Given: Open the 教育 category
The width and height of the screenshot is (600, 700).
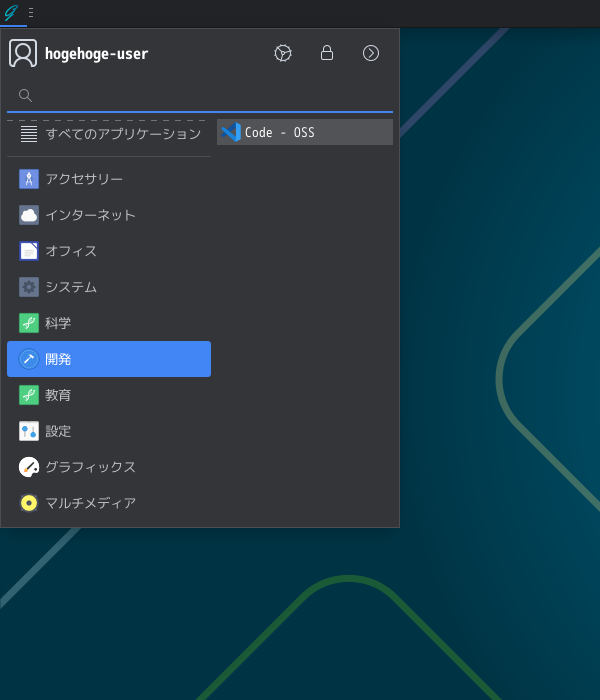Looking at the screenshot, I should point(109,395).
